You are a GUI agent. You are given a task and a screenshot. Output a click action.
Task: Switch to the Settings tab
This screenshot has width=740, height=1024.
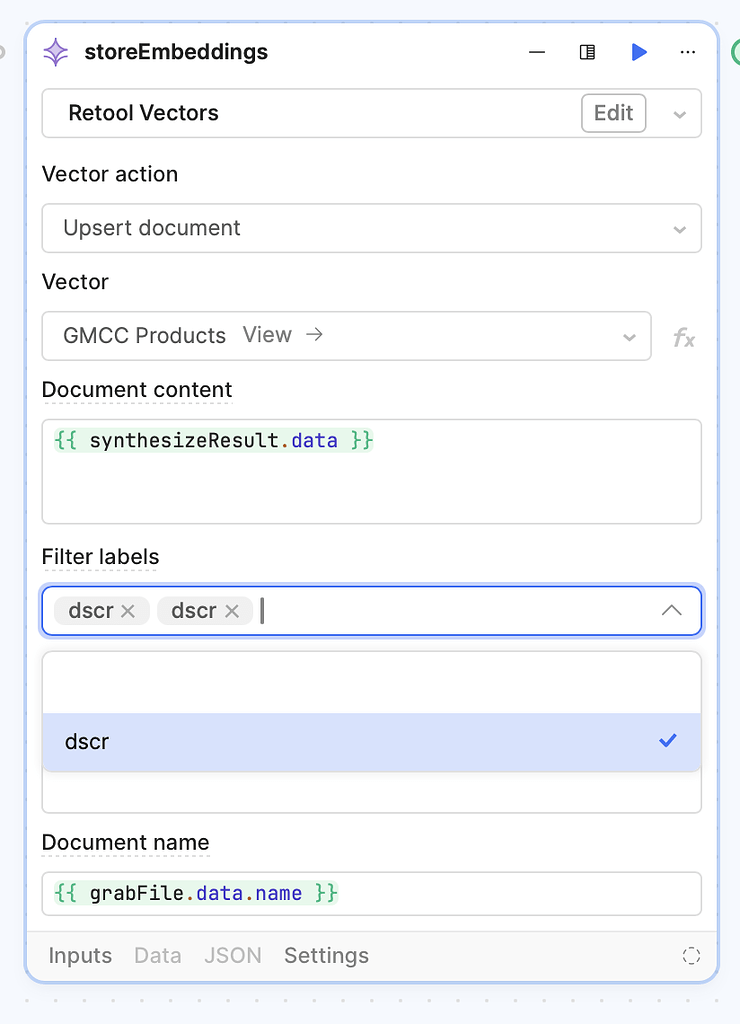tap(326, 956)
